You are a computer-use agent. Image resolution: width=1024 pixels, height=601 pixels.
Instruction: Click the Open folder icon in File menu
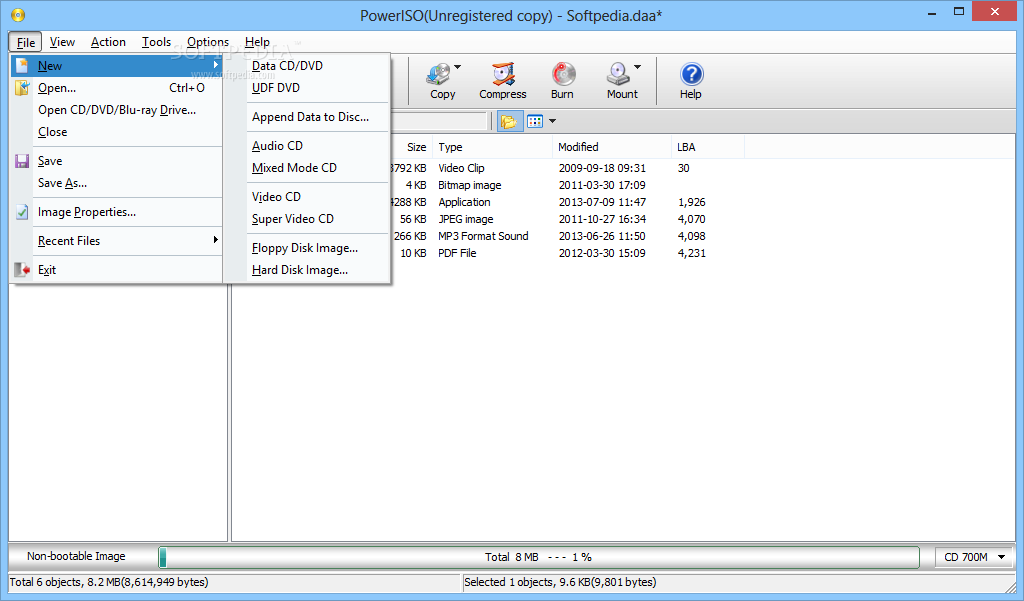click(x=22, y=88)
